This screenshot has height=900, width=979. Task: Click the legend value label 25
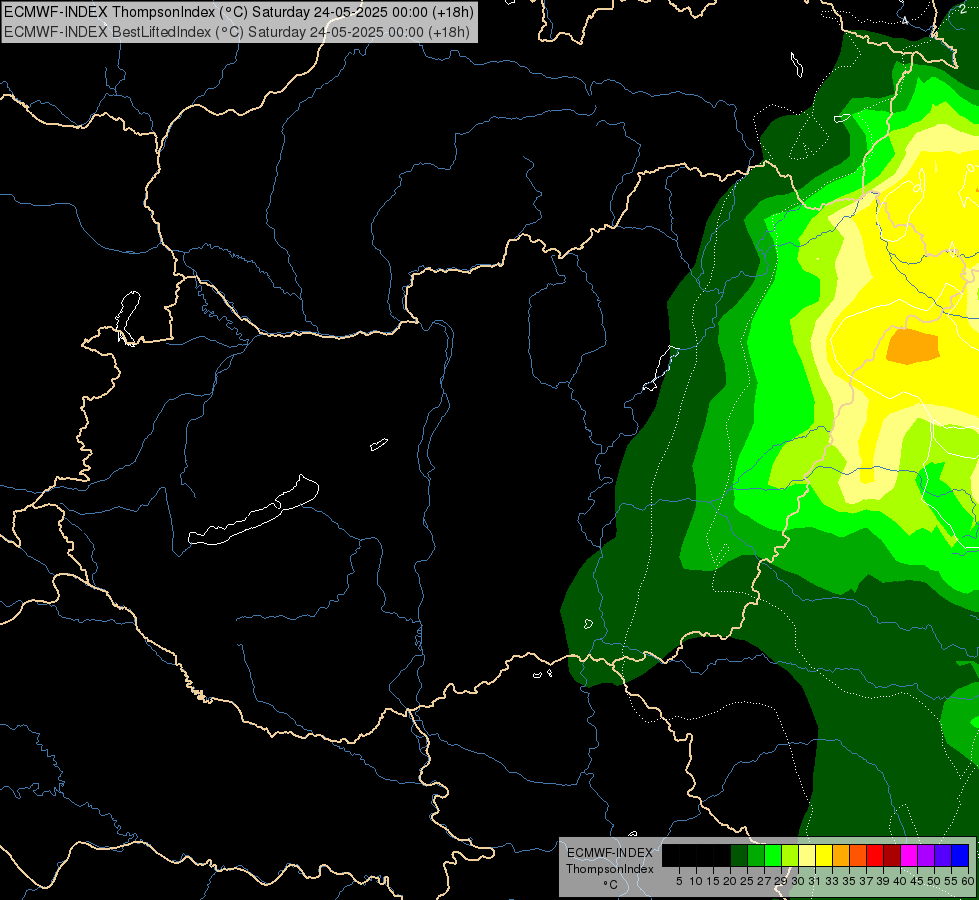(747, 881)
